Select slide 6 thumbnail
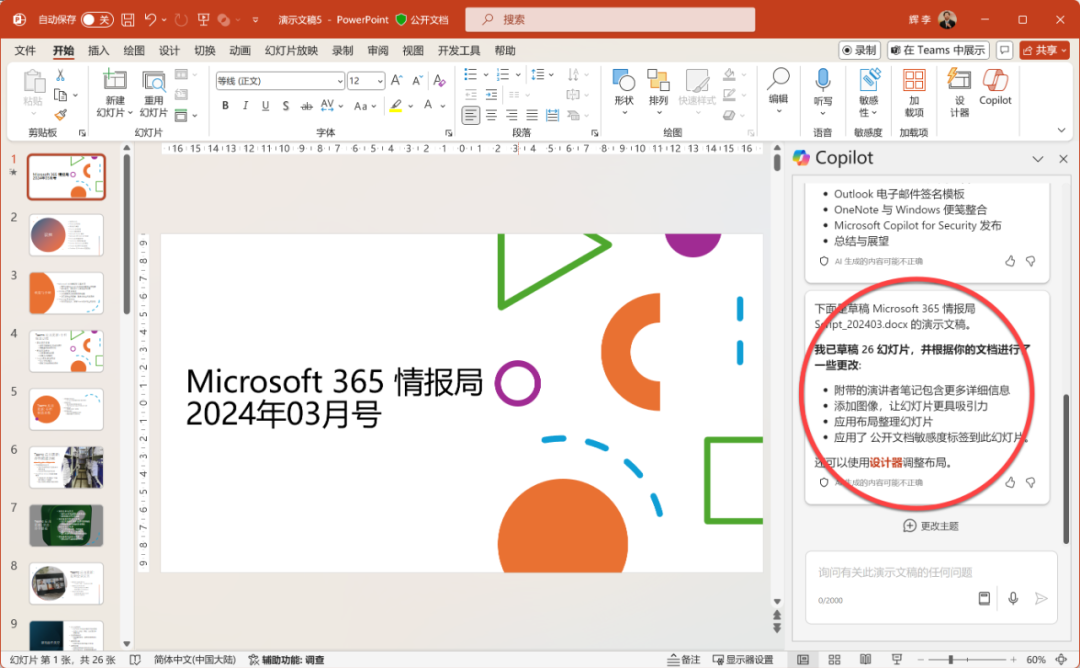Viewport: 1080px width, 668px height. [x=66, y=467]
